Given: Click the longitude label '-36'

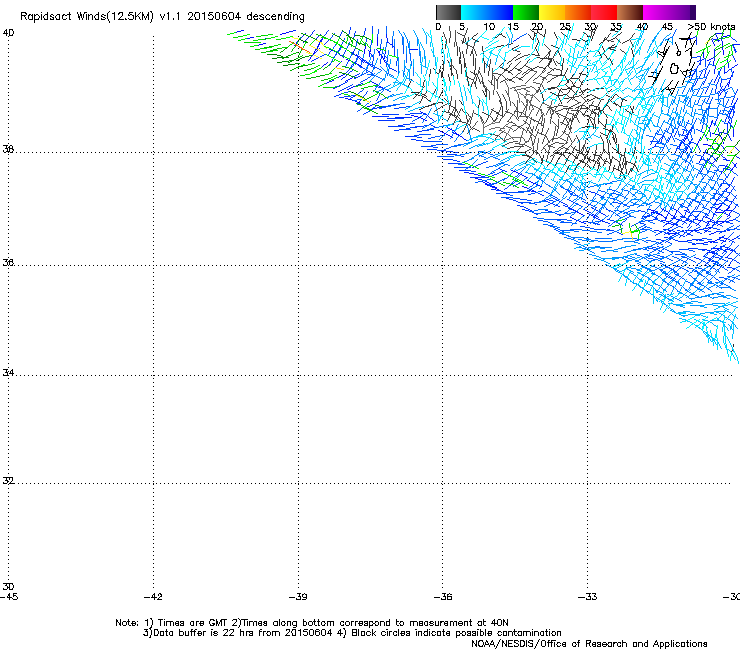Looking at the screenshot, I should click(443, 597).
